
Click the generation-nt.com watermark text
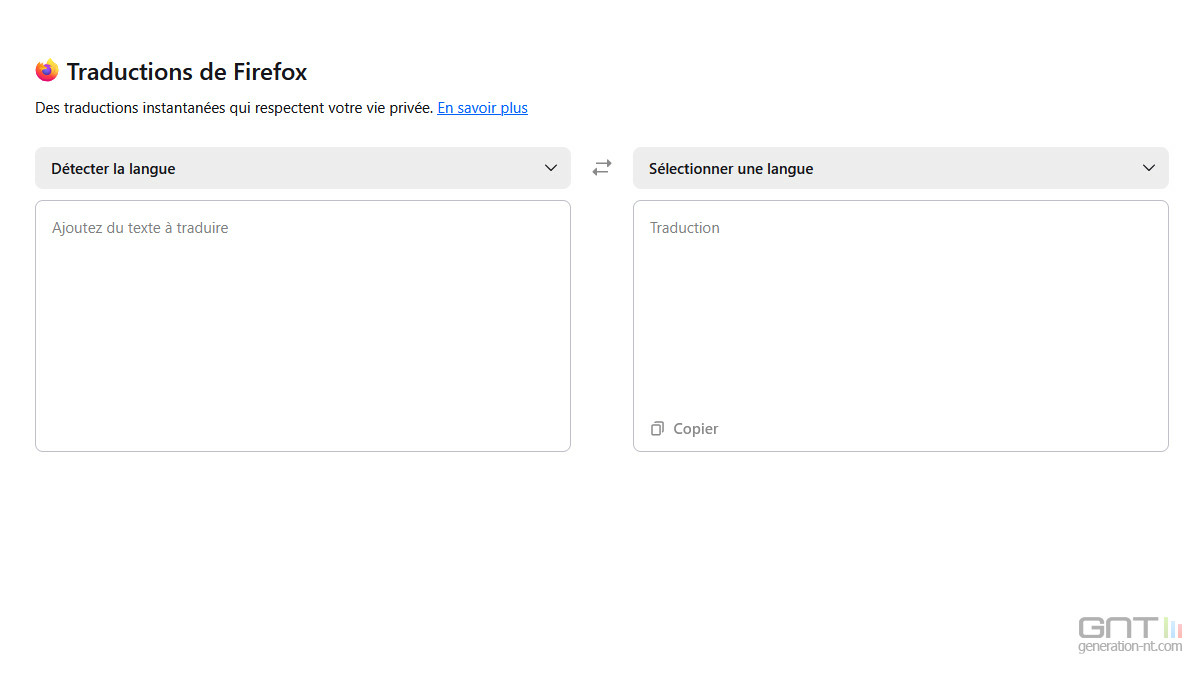tap(1130, 646)
